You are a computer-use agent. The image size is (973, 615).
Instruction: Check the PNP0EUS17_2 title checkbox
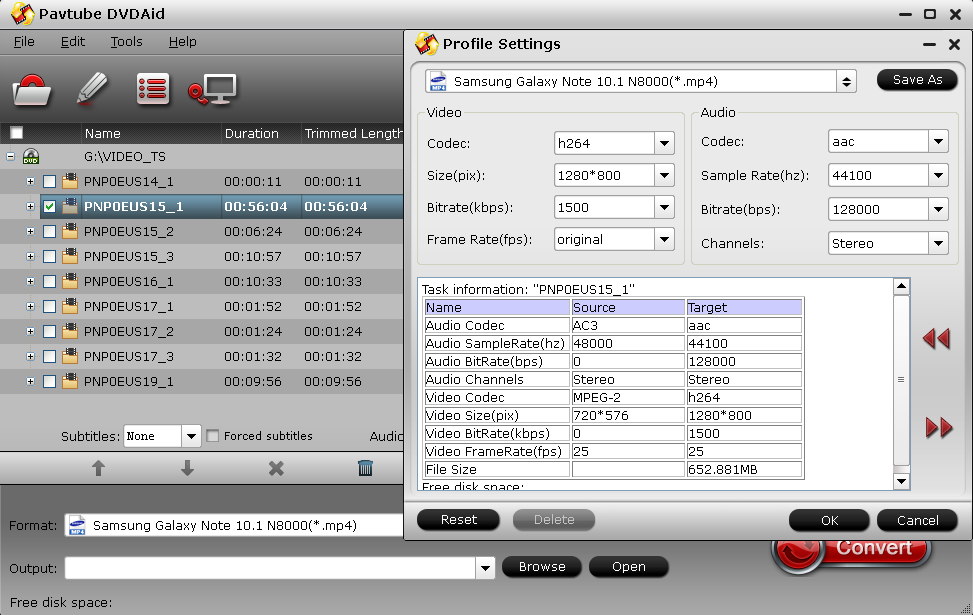coord(50,331)
